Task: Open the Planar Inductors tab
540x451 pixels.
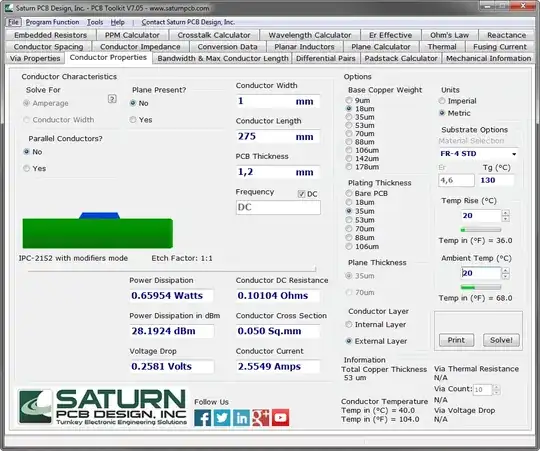Action: pyautogui.click(x=304, y=47)
